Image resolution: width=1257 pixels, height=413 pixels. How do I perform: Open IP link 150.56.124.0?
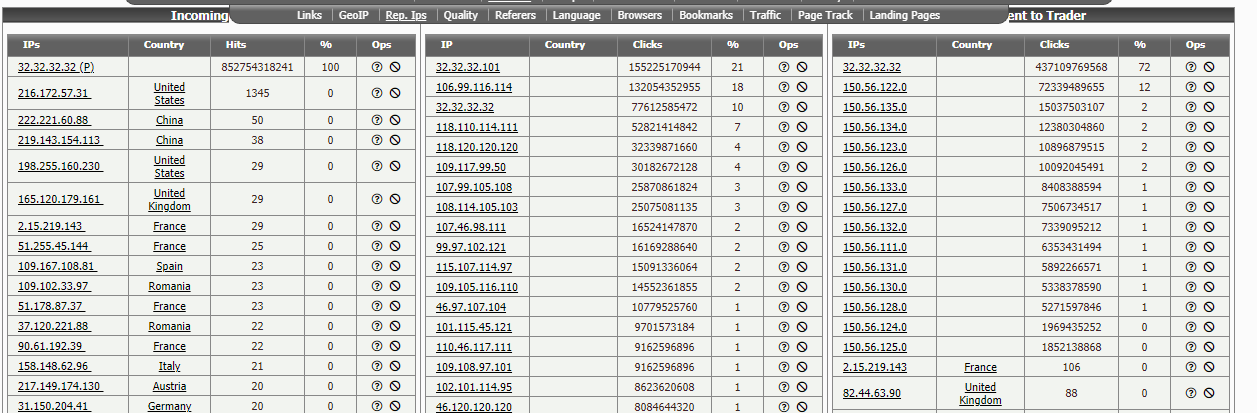[x=875, y=327]
